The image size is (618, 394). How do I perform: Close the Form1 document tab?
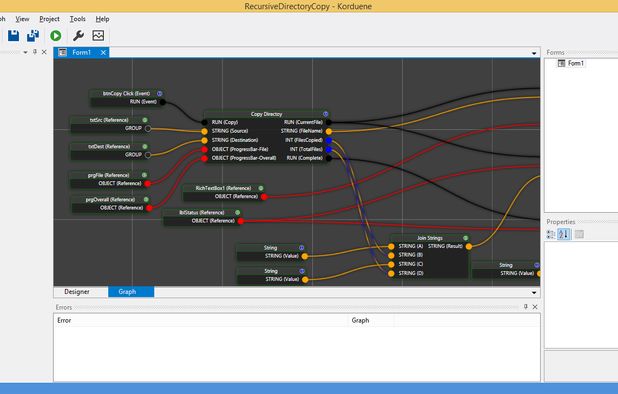103,52
